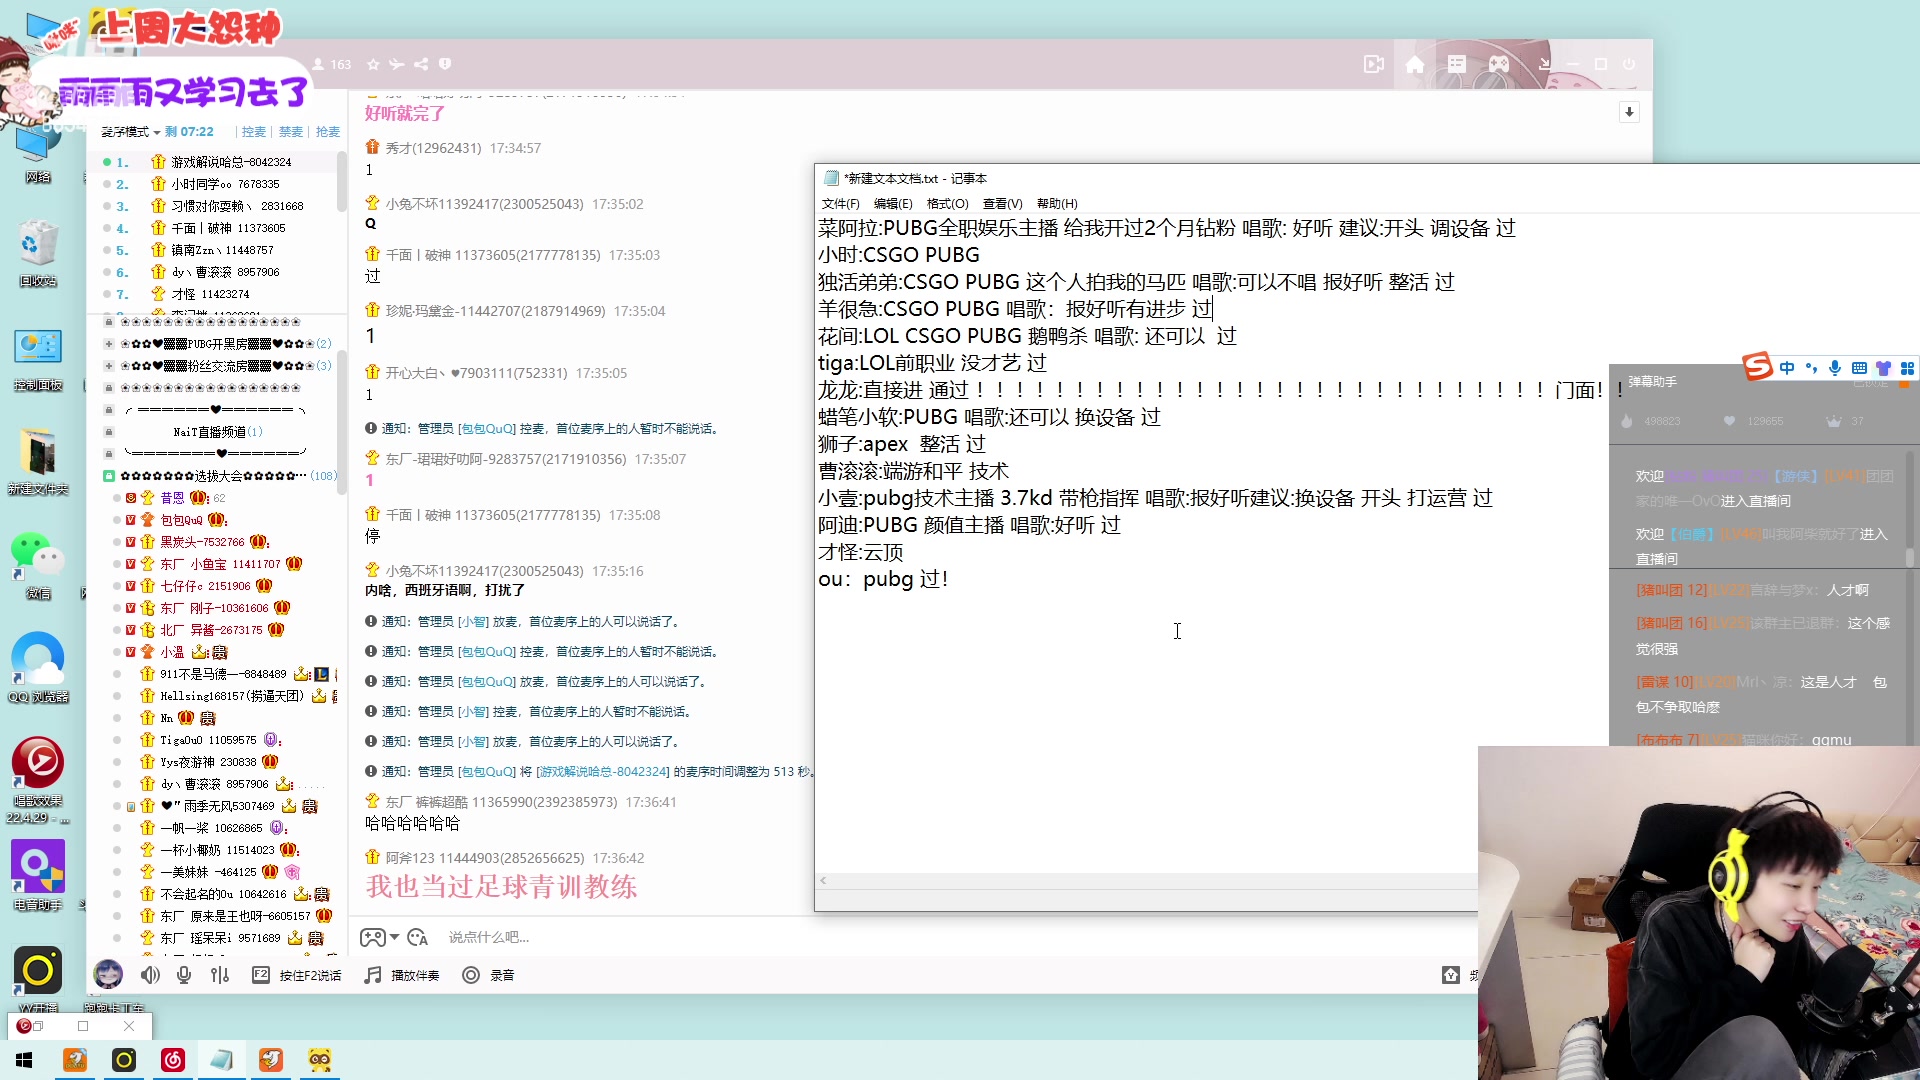1920x1080 pixels.
Task: Click the microphone icon in bottom bar
Action: coord(184,975)
